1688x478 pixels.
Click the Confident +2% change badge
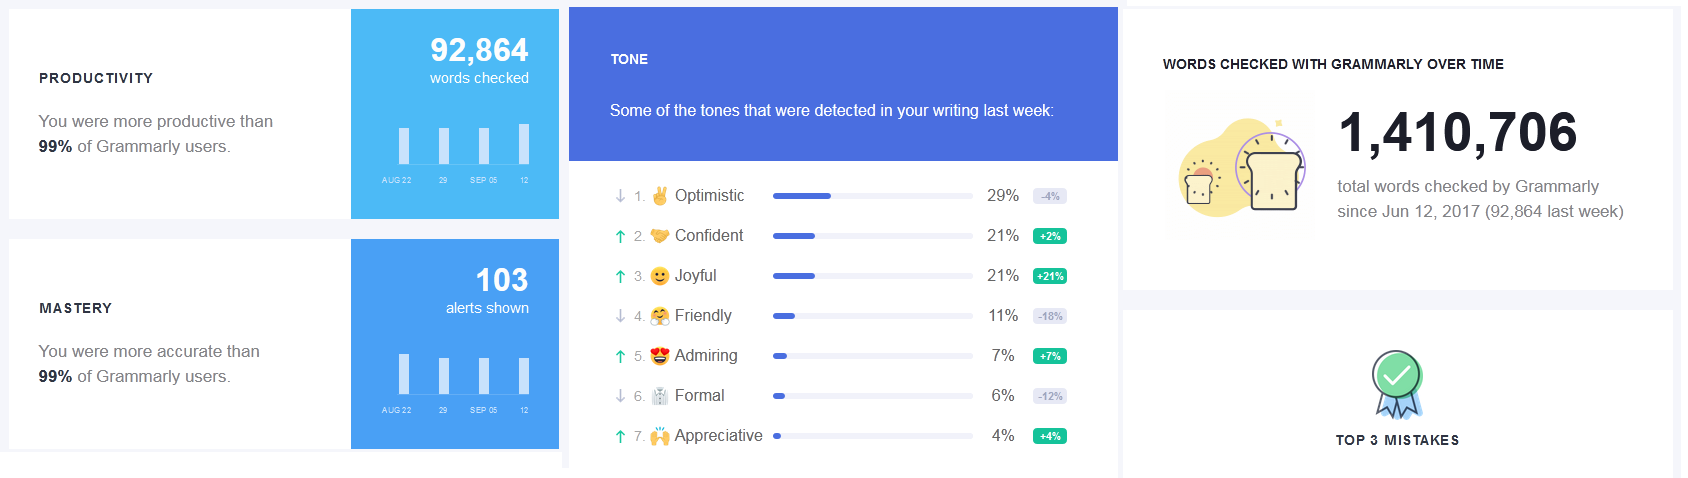pyautogui.click(x=1050, y=236)
